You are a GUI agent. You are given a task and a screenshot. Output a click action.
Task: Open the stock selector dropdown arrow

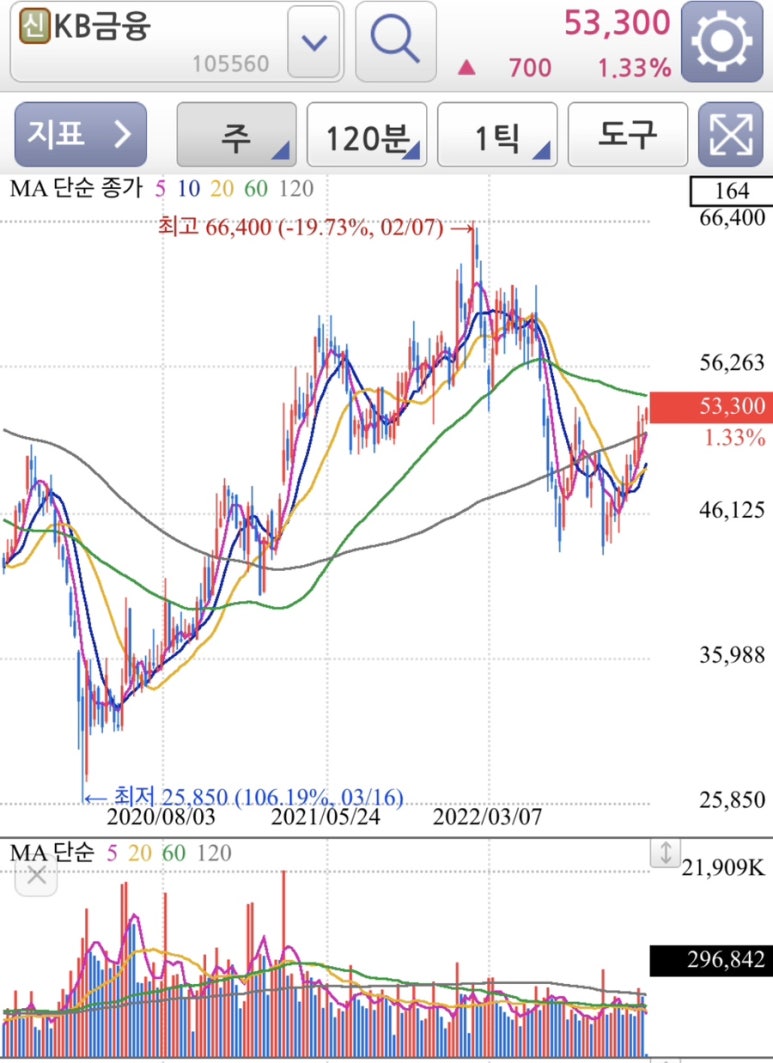click(x=313, y=42)
